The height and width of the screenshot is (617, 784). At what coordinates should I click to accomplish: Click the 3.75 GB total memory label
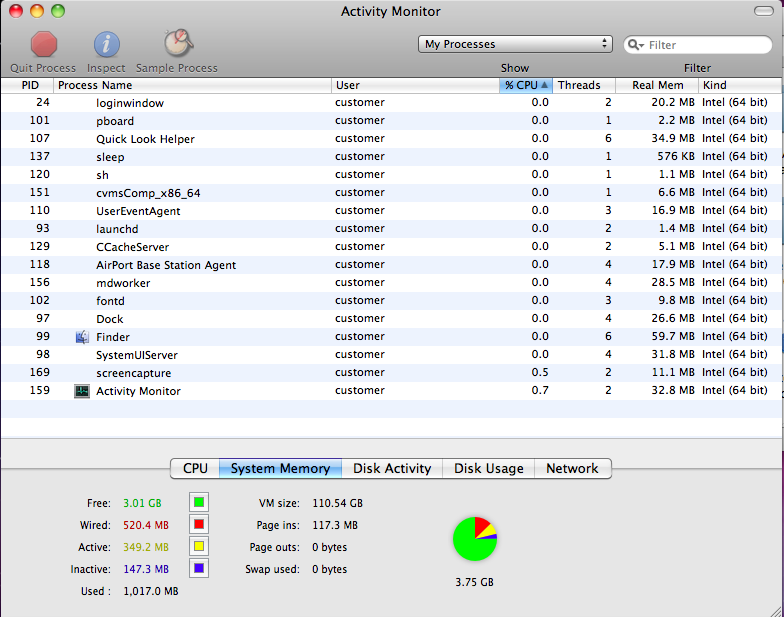[474, 582]
